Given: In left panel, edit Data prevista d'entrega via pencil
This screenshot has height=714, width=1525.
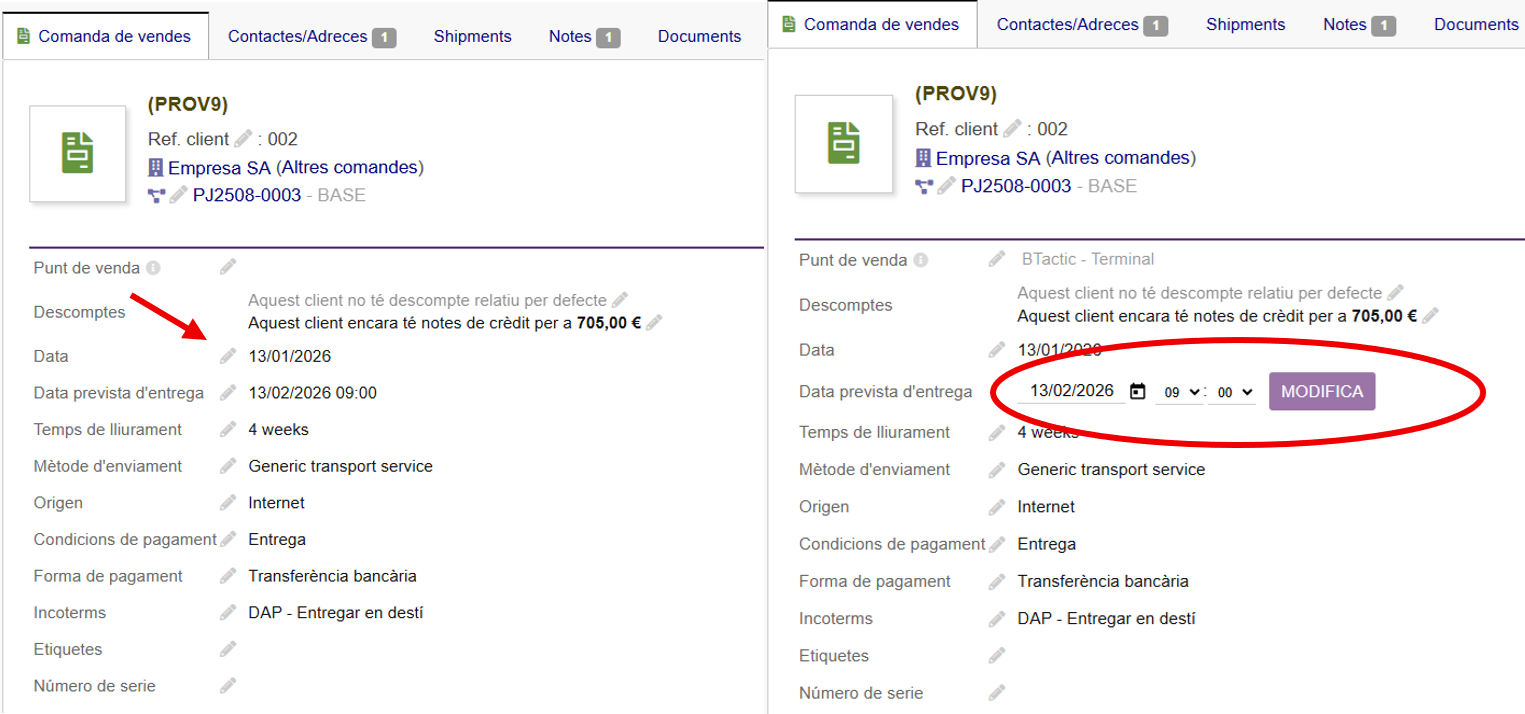Looking at the screenshot, I should tap(228, 393).
